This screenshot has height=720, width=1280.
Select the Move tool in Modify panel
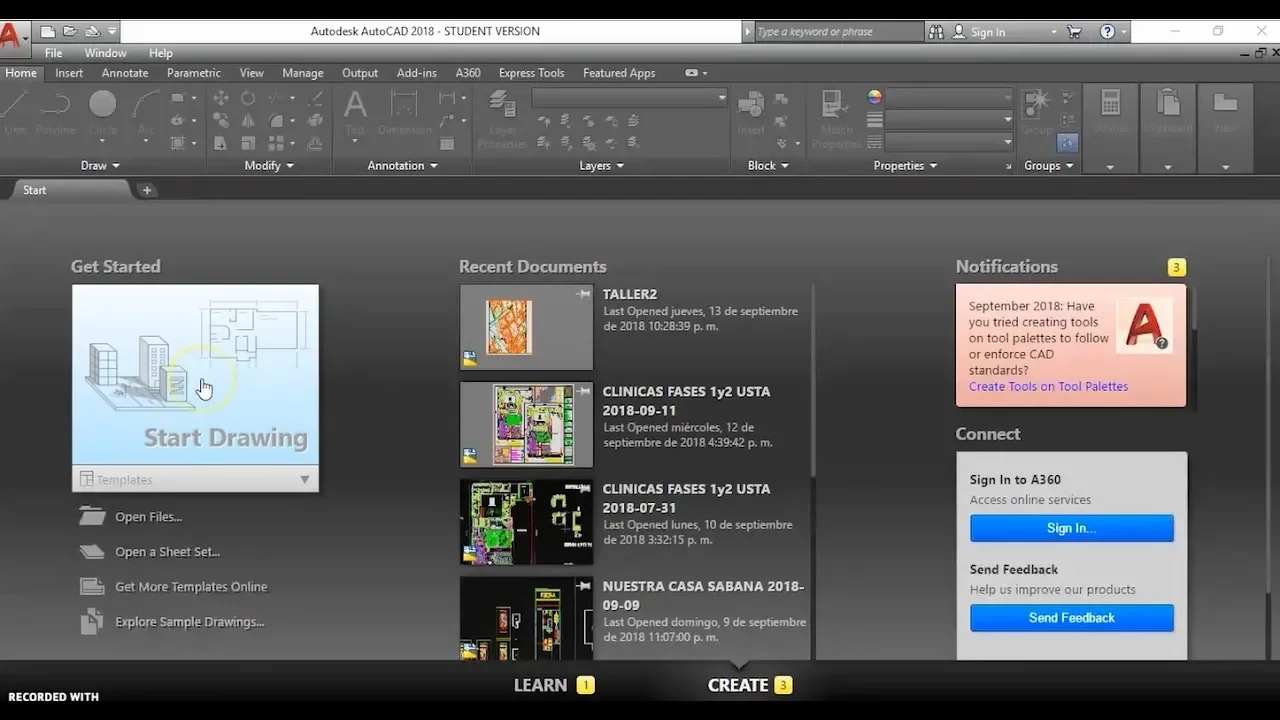221,98
